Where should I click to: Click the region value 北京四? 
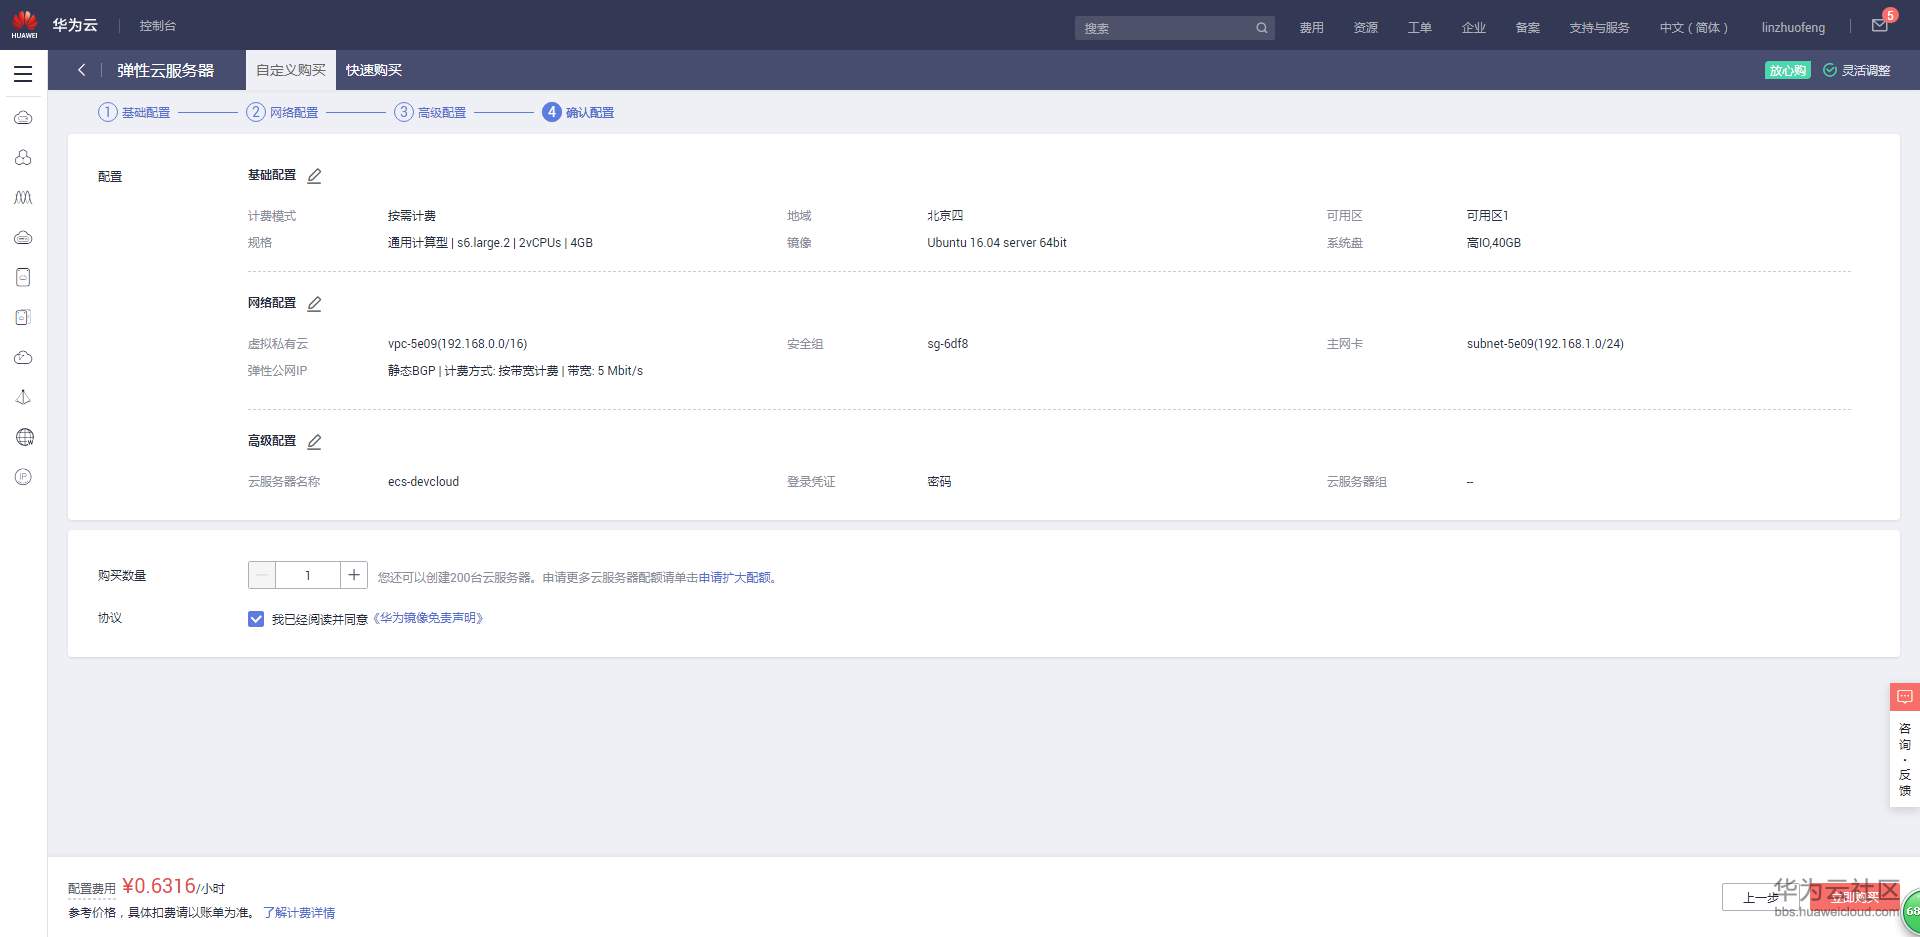[945, 216]
